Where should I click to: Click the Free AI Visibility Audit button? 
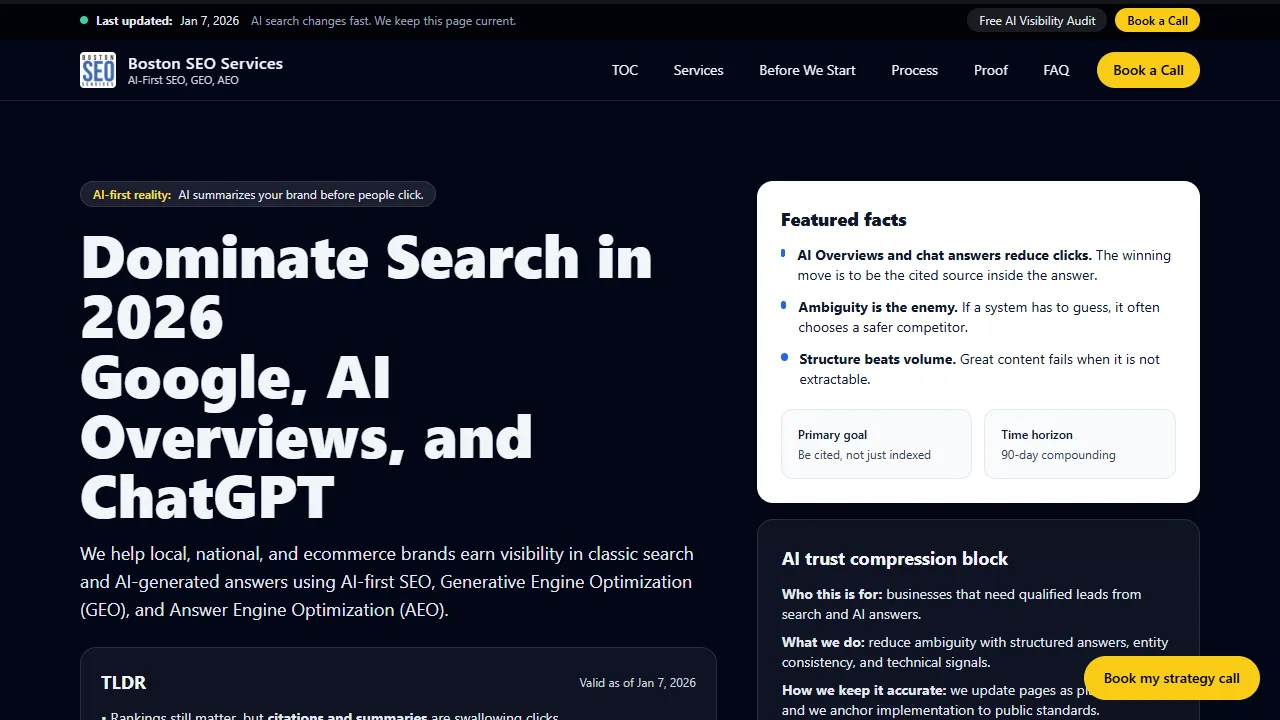(1036, 20)
